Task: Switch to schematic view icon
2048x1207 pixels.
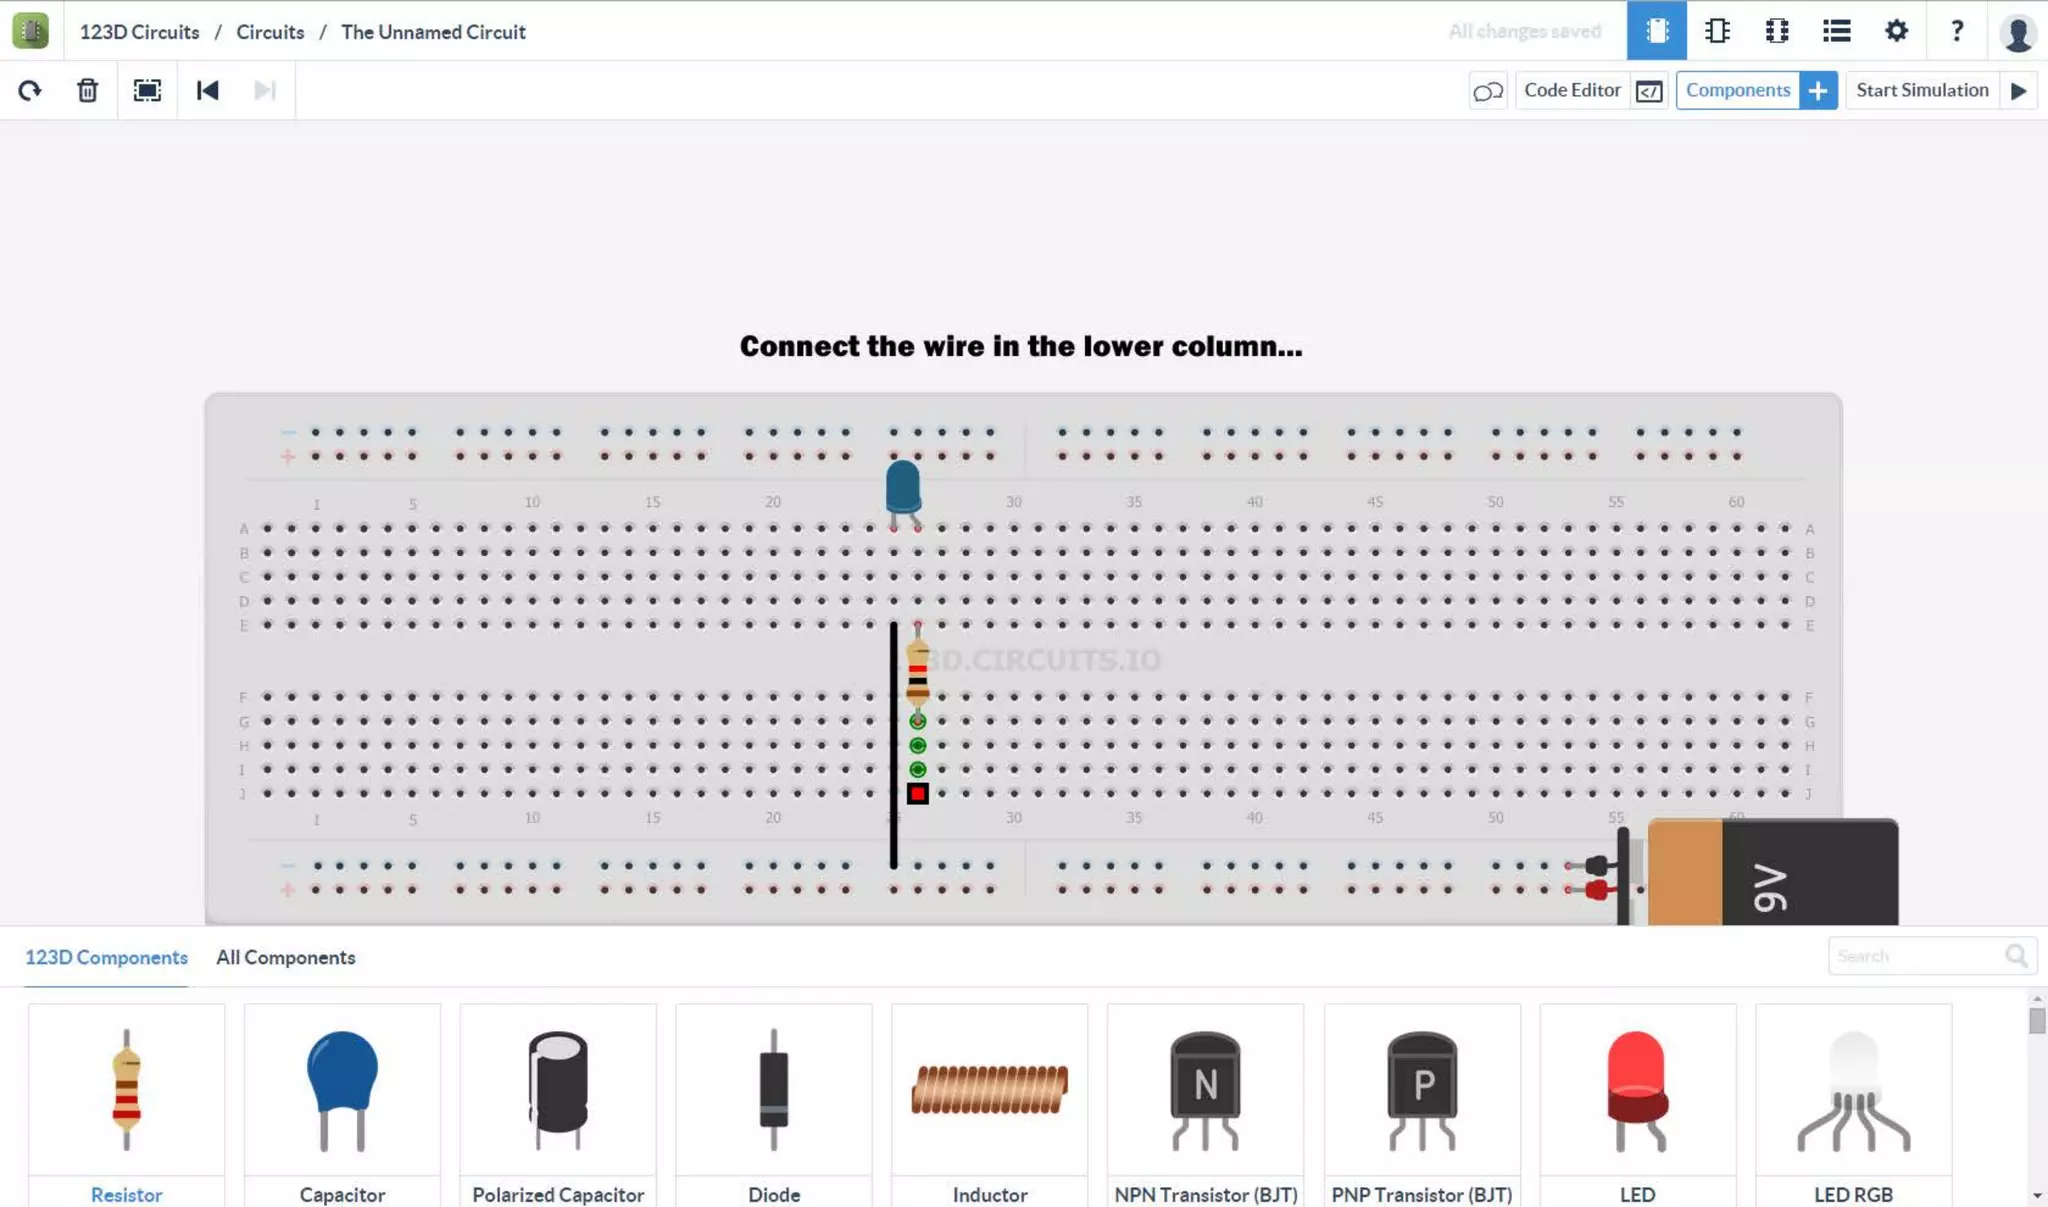Action: (x=1717, y=31)
